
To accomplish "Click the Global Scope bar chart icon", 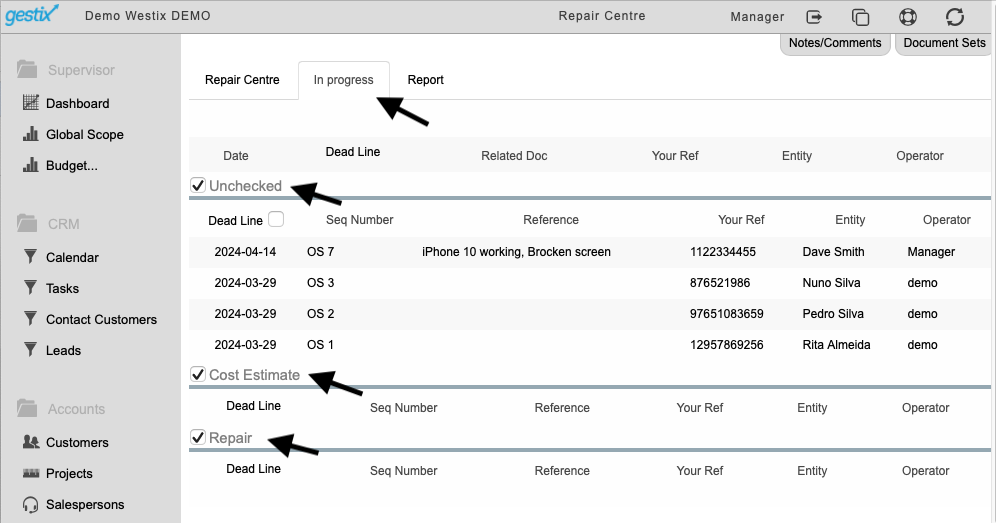I will pyautogui.click(x=30, y=133).
